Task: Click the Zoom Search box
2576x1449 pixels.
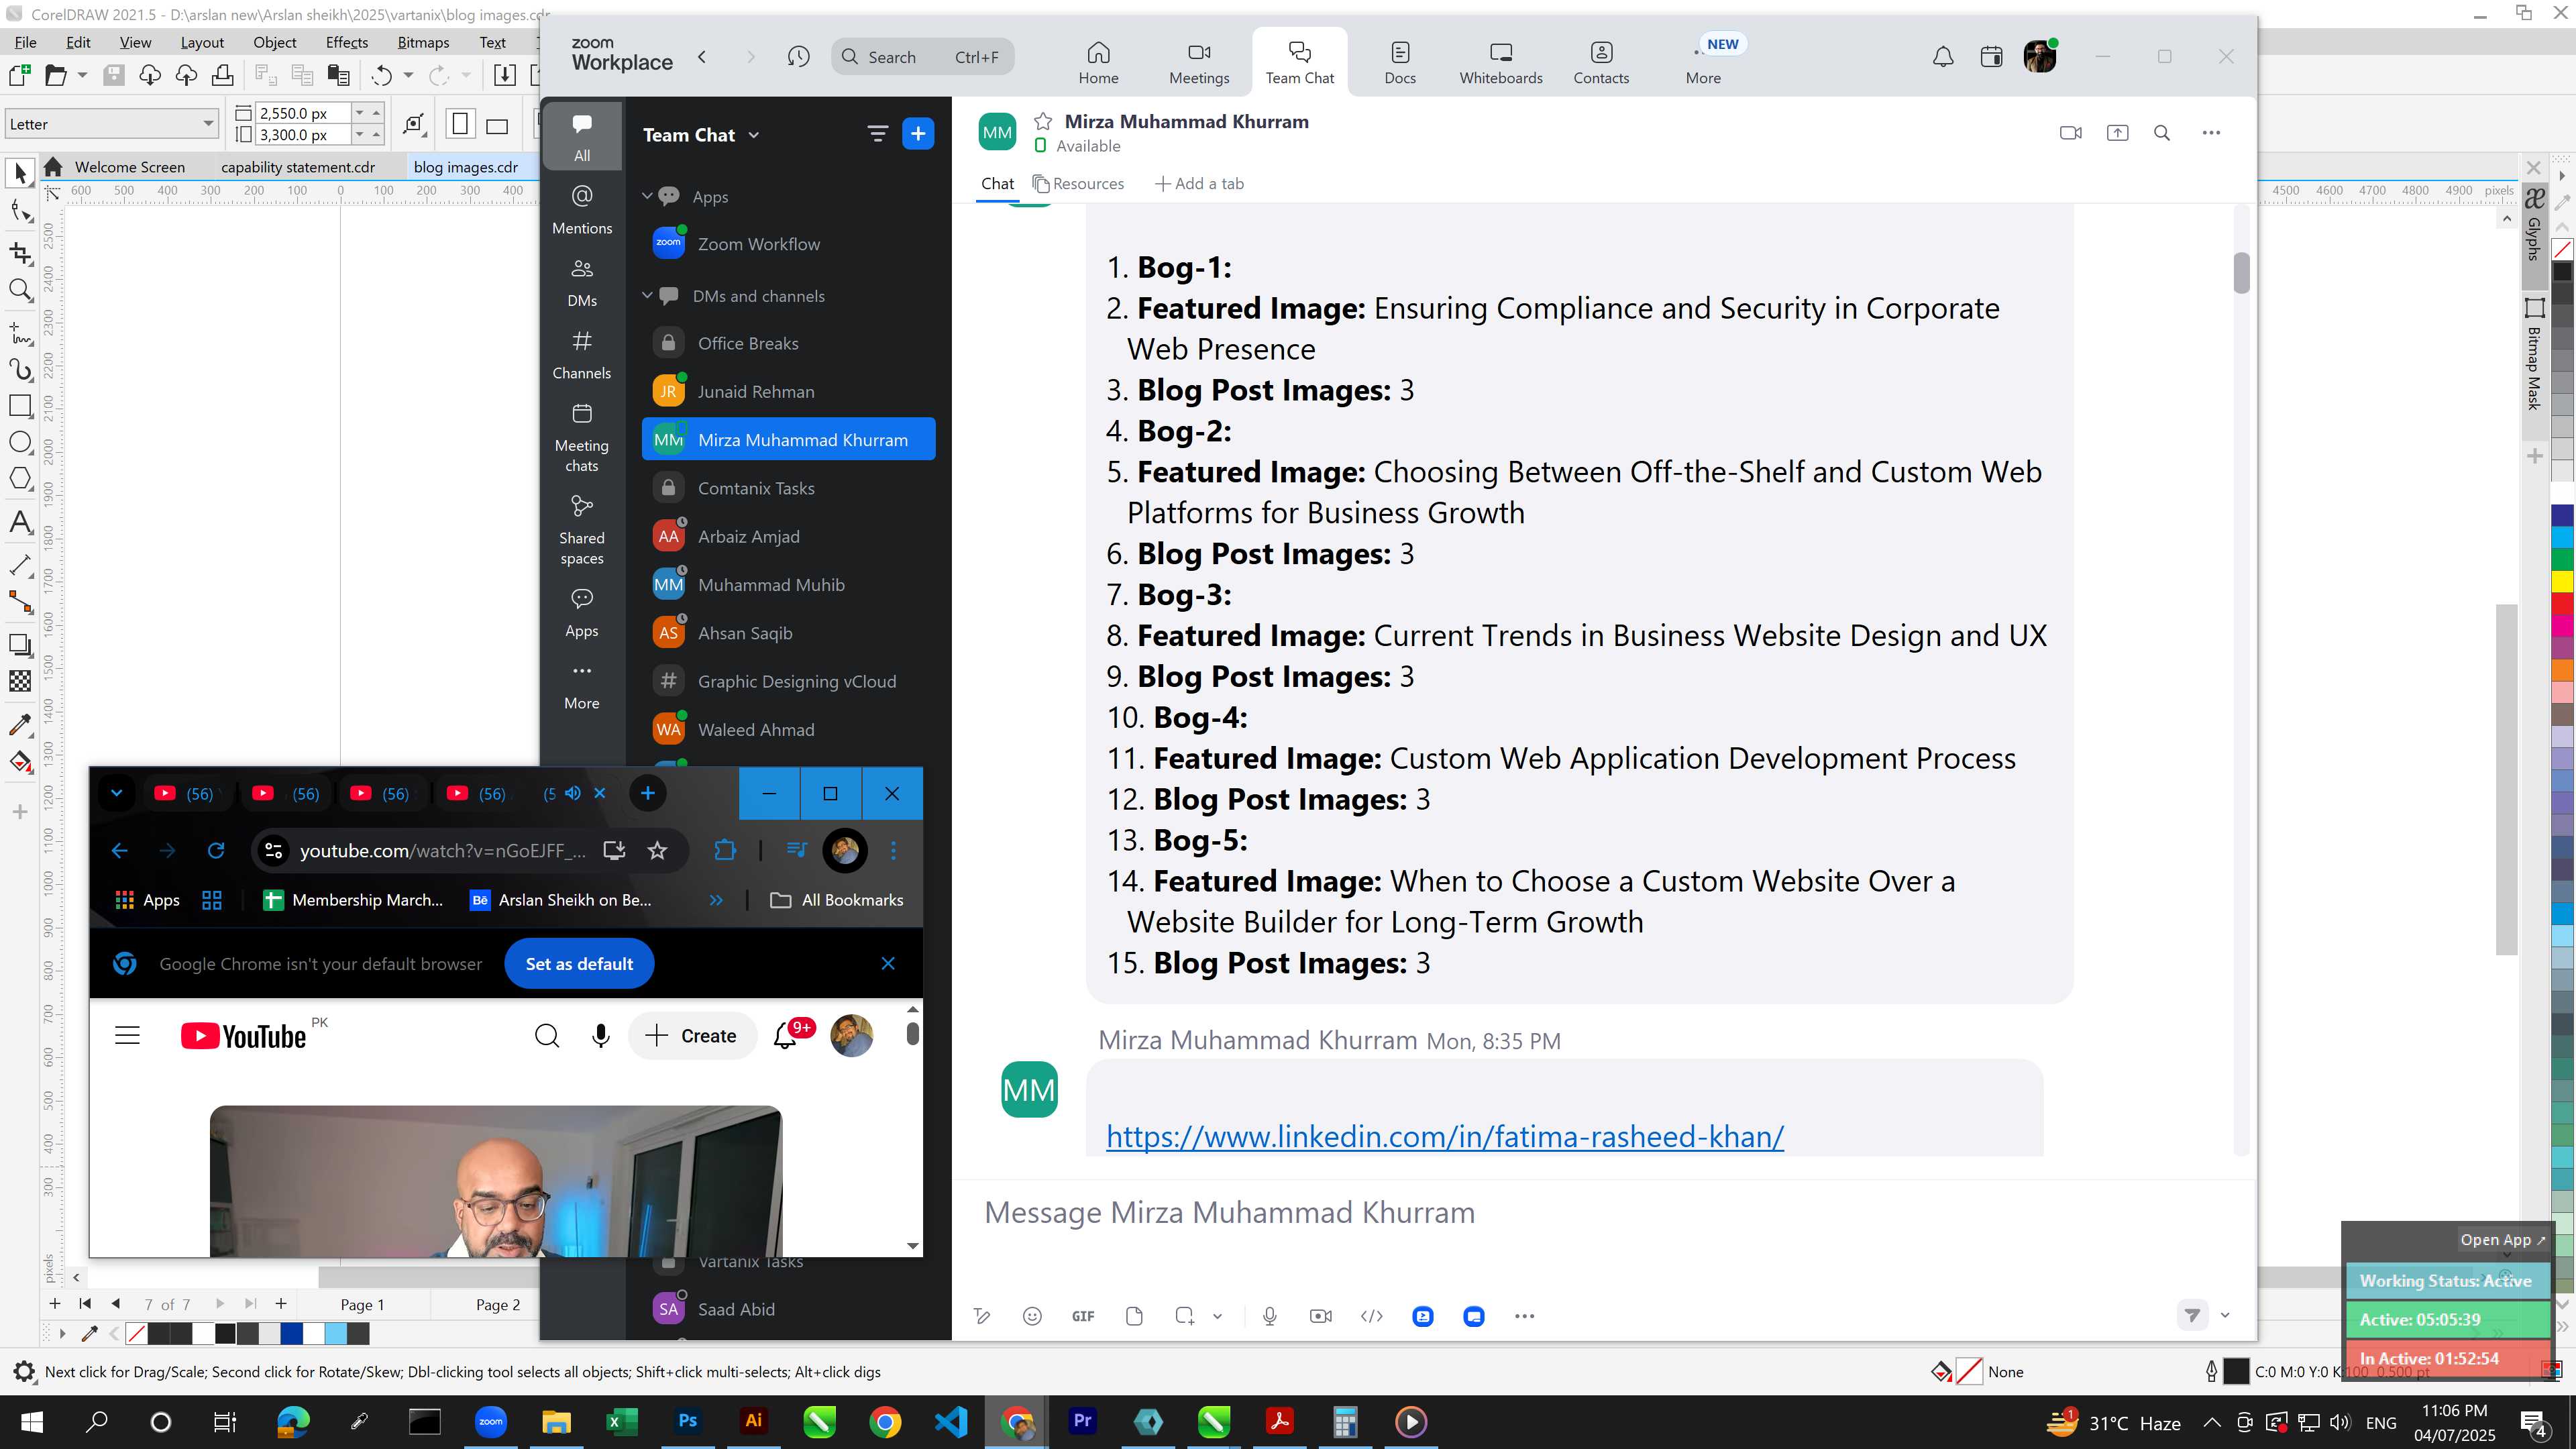Action: coord(922,57)
